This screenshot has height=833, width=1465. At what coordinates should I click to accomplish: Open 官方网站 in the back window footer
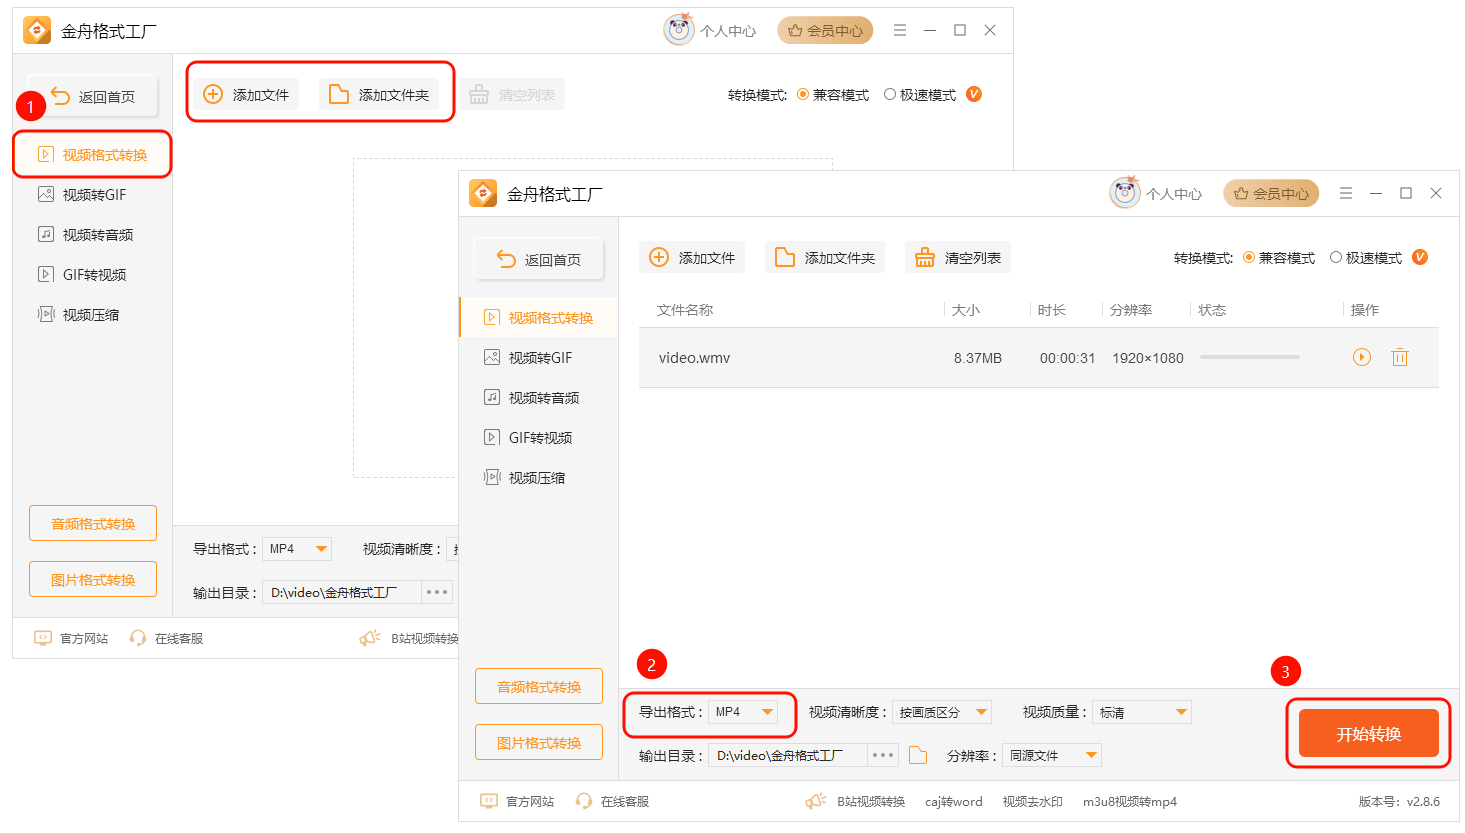[71, 638]
